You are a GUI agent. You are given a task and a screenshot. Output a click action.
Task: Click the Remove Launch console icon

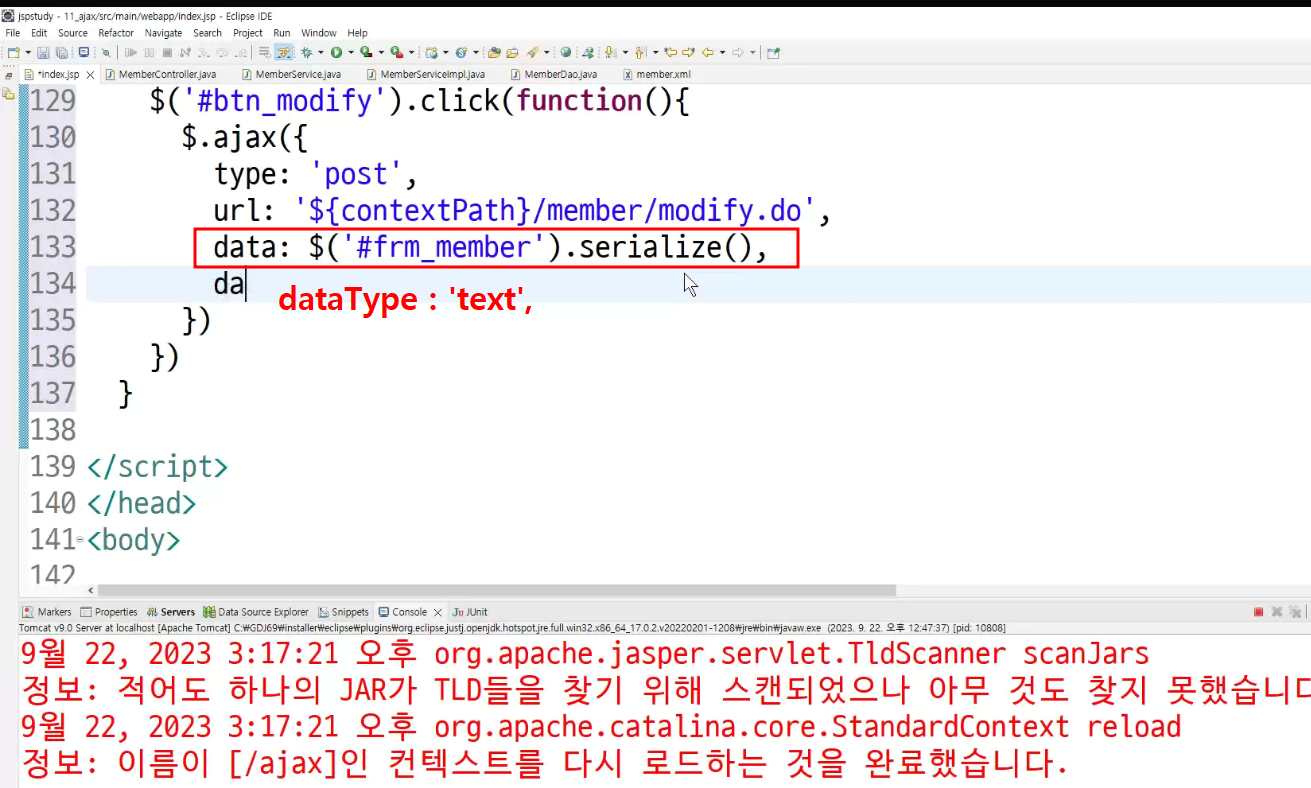click(x=1276, y=612)
